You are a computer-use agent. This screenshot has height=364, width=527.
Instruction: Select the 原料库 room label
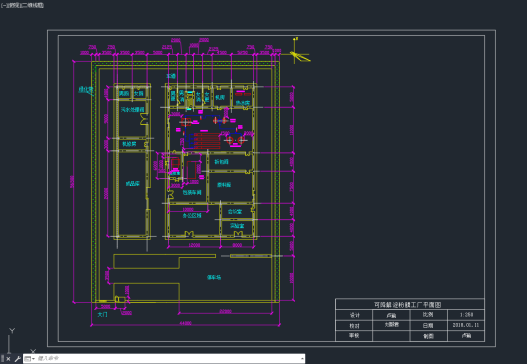[x=224, y=185]
